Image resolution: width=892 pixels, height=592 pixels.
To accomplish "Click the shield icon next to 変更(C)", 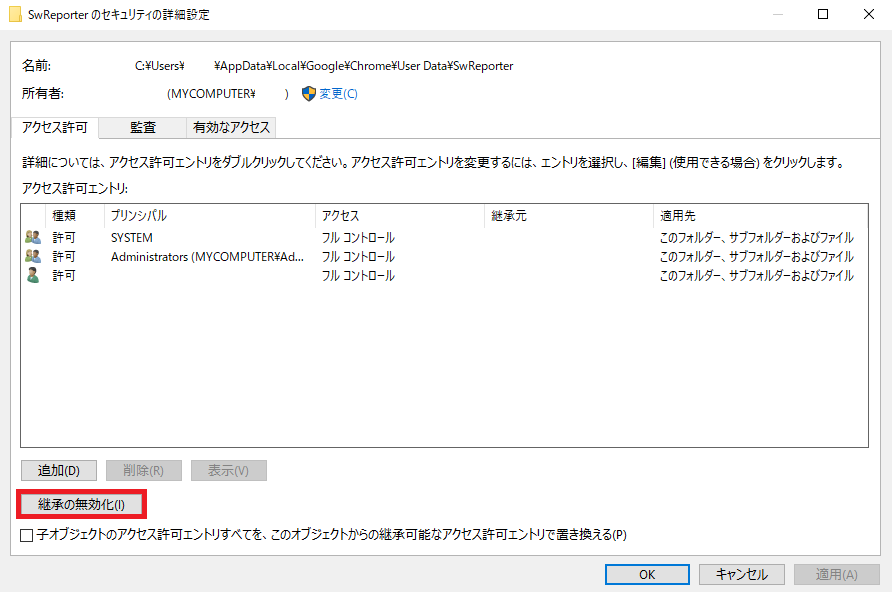I will (308, 94).
